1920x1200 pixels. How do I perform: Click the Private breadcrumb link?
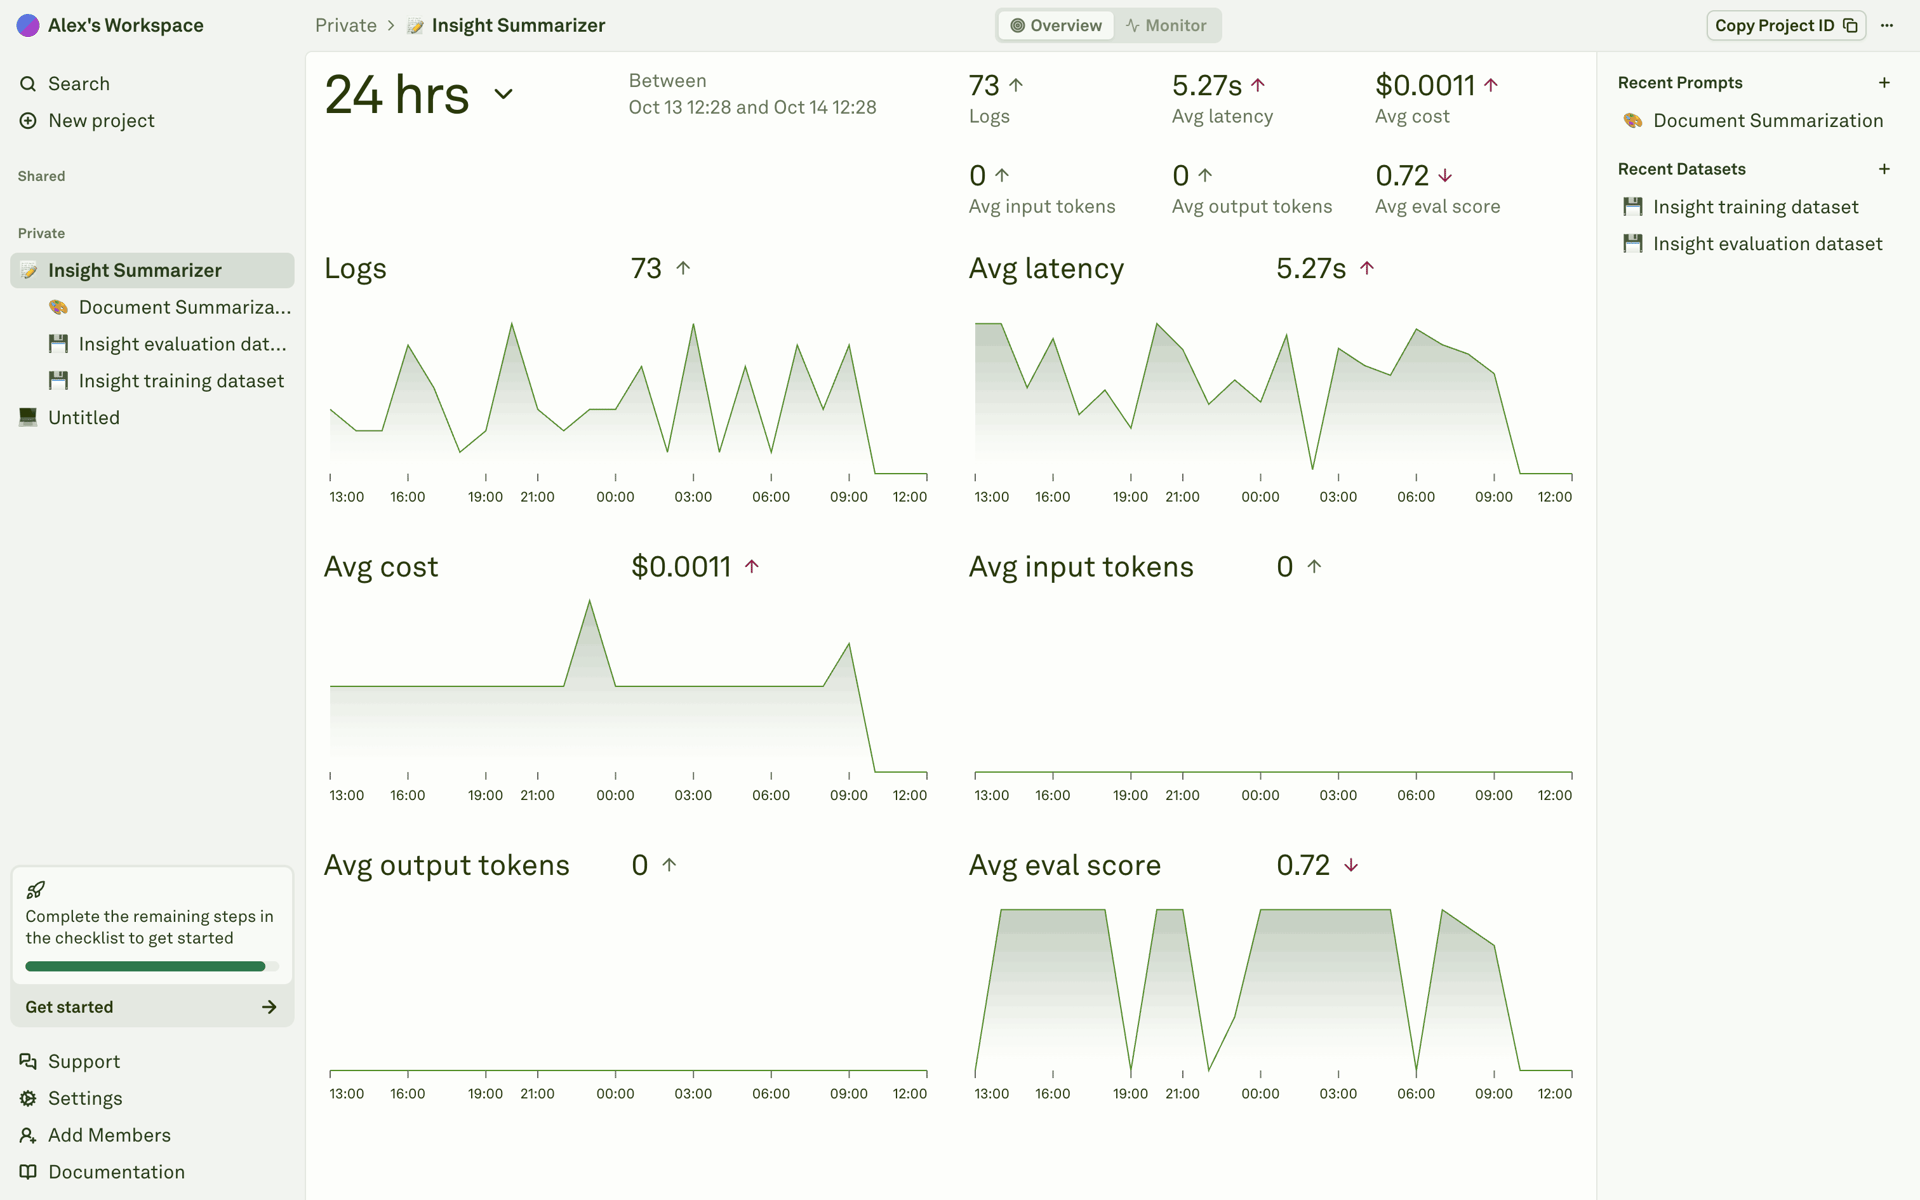tap(346, 26)
